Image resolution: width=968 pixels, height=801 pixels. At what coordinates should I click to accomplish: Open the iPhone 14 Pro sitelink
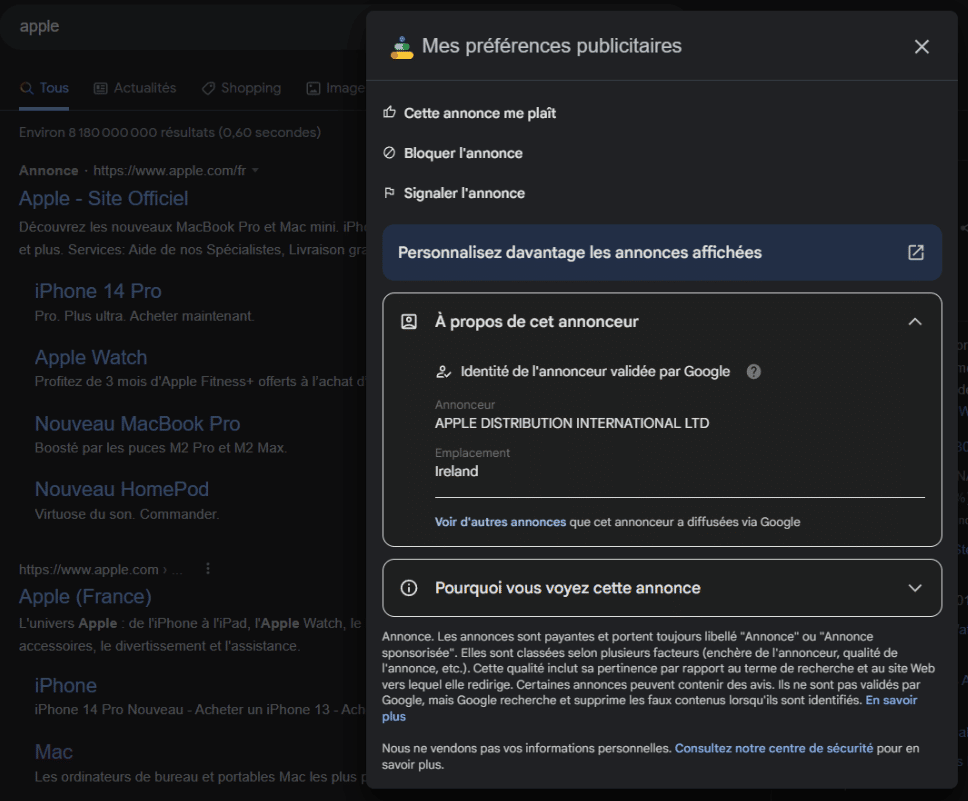pos(98,291)
